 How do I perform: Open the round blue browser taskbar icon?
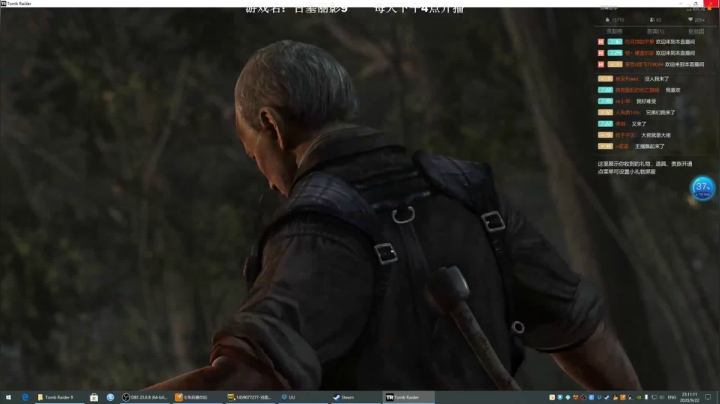(x=110, y=398)
